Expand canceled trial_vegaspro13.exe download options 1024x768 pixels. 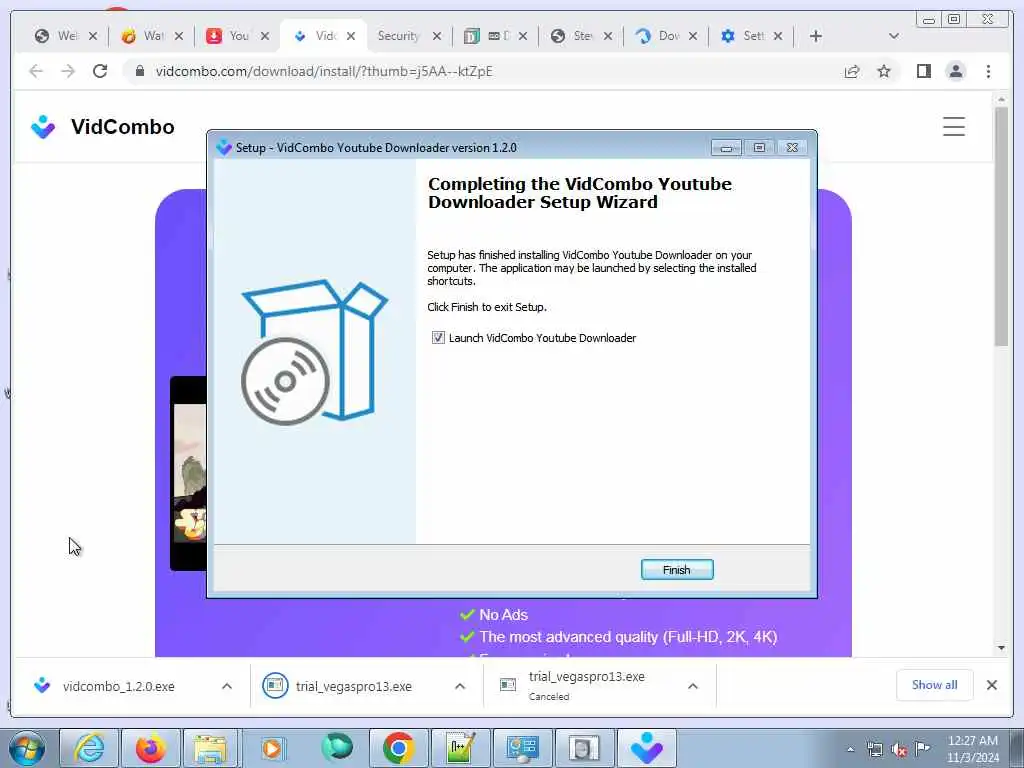pos(693,686)
